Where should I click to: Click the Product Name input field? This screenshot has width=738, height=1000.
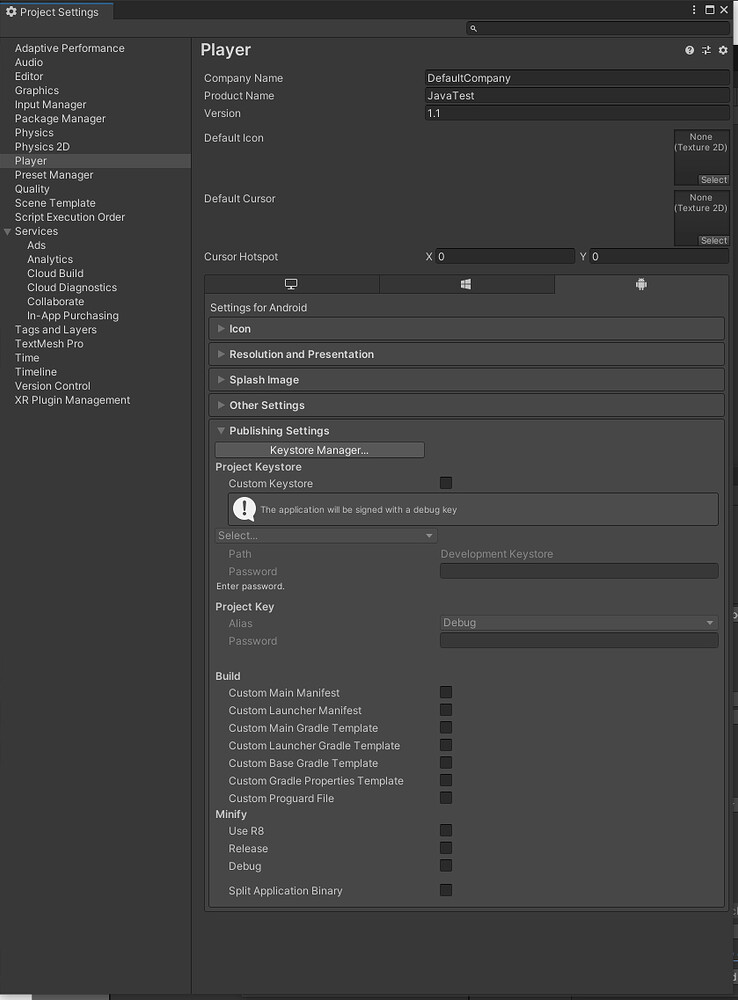point(578,95)
